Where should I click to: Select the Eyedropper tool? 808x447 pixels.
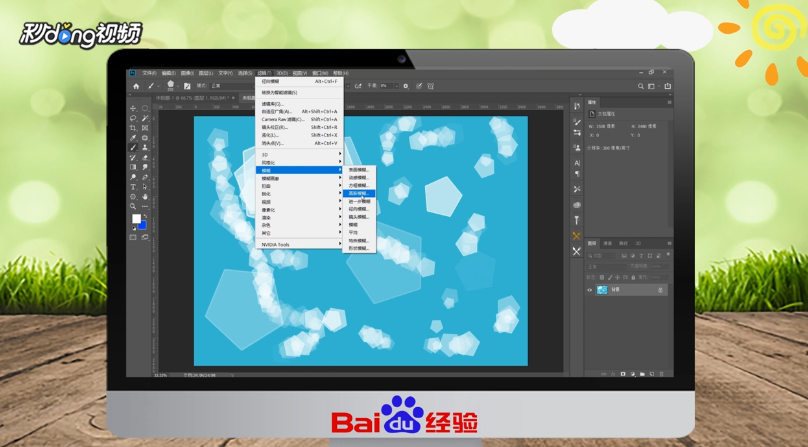click(133, 138)
